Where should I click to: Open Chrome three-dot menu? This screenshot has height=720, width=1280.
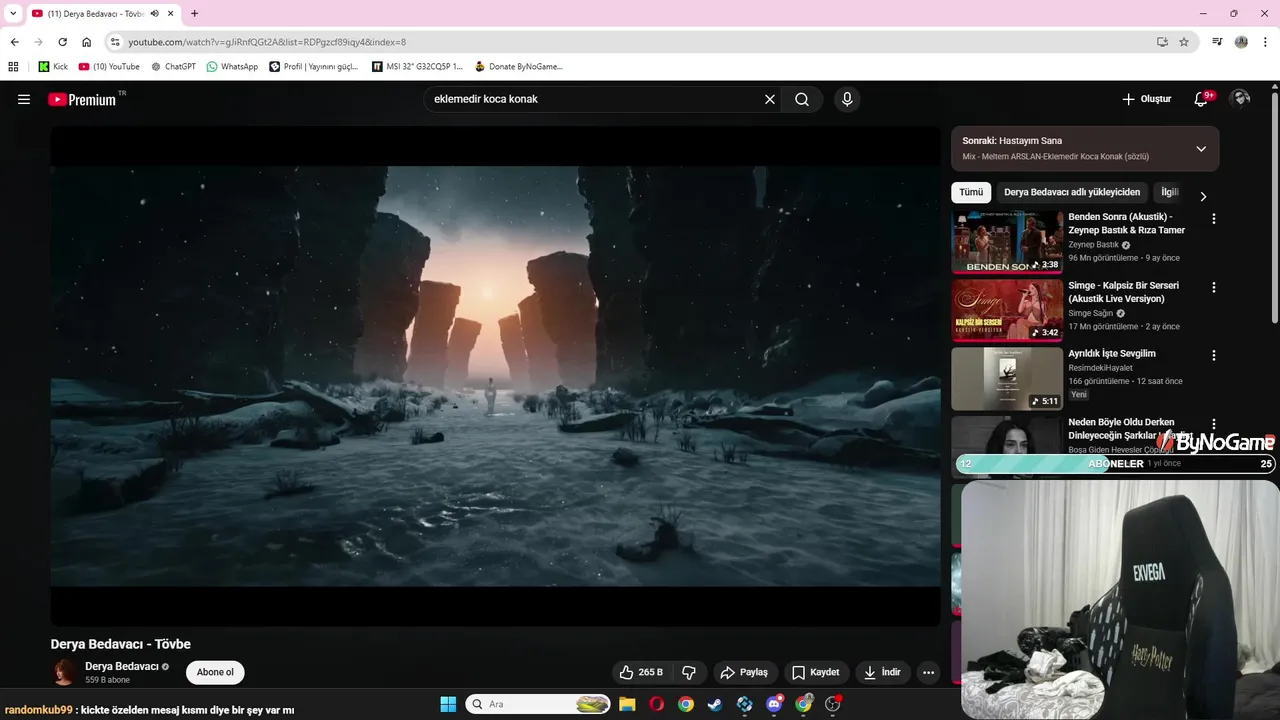(x=1265, y=42)
